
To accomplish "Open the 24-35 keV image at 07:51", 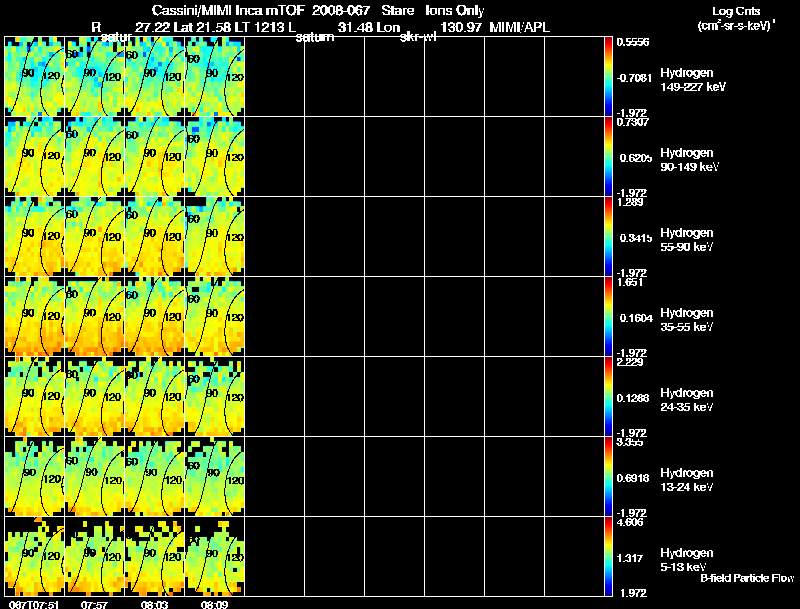I will tap(35, 397).
